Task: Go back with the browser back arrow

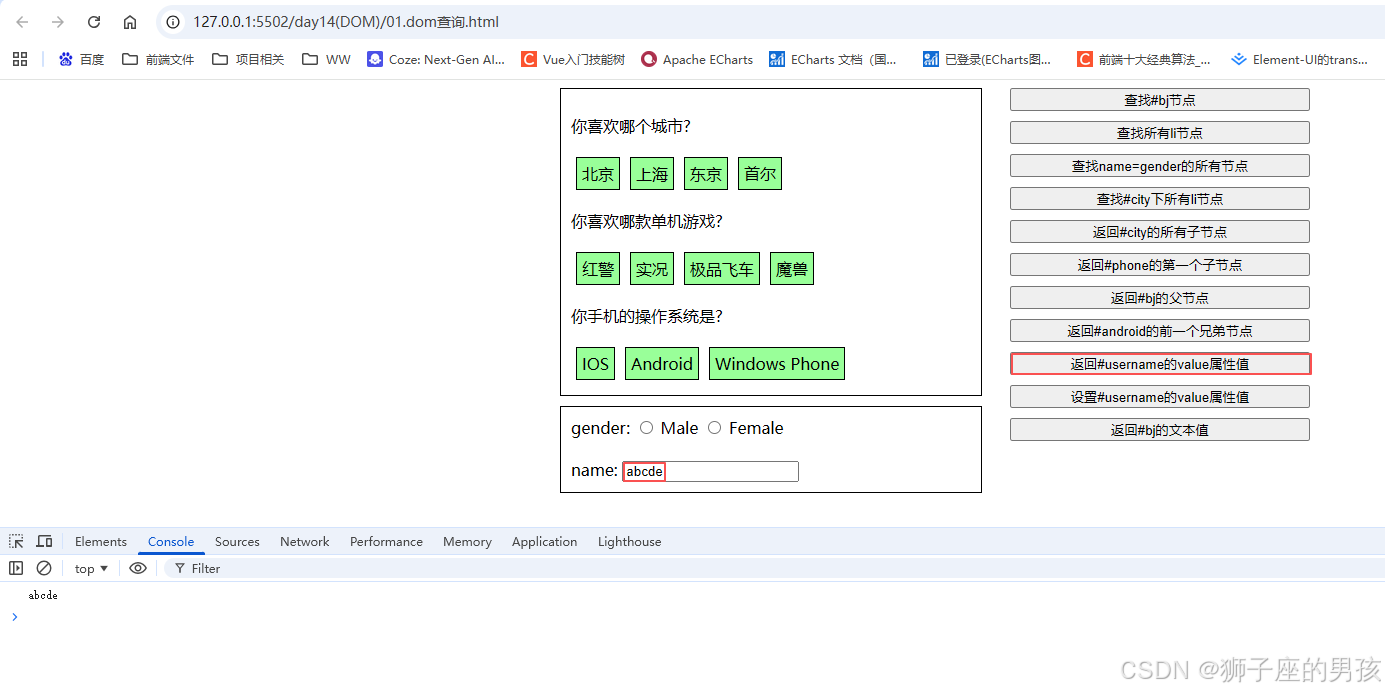Action: pos(22,22)
